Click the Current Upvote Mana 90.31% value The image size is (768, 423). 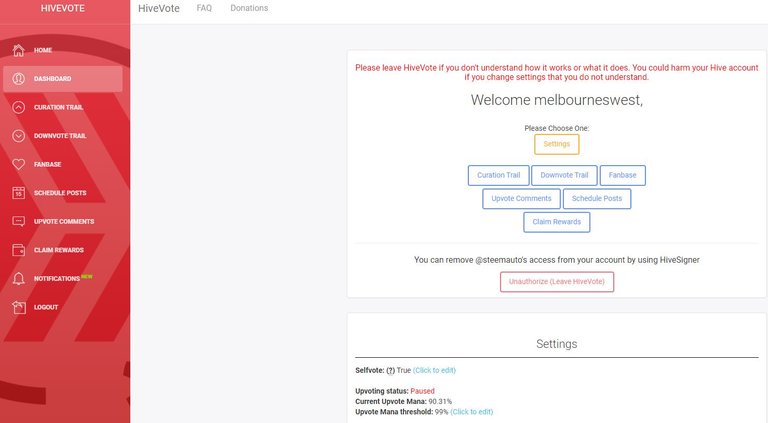(x=440, y=401)
